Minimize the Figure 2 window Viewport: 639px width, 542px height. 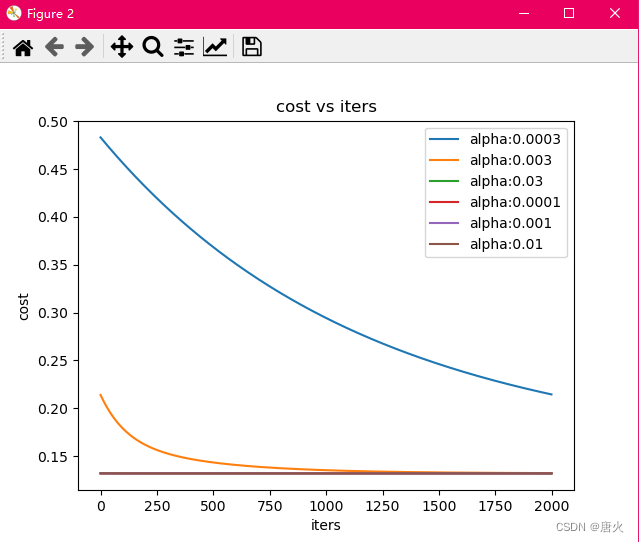coord(524,13)
